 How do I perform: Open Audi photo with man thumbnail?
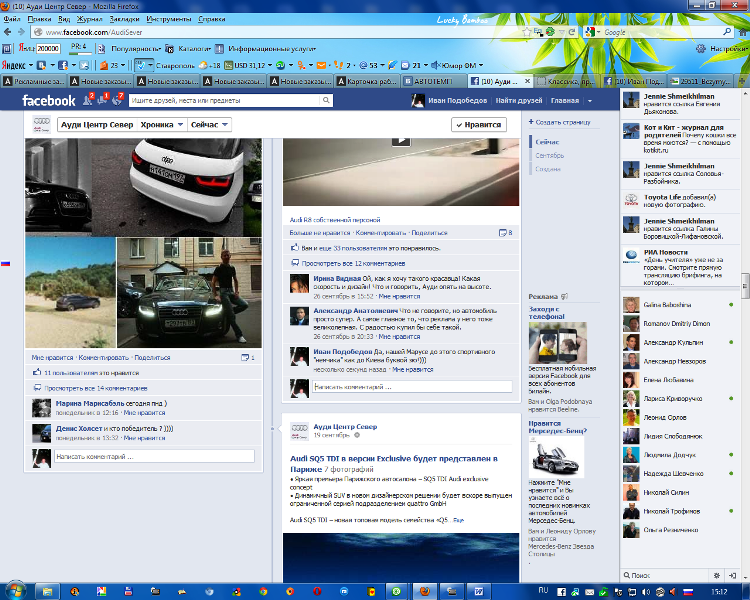(189, 292)
